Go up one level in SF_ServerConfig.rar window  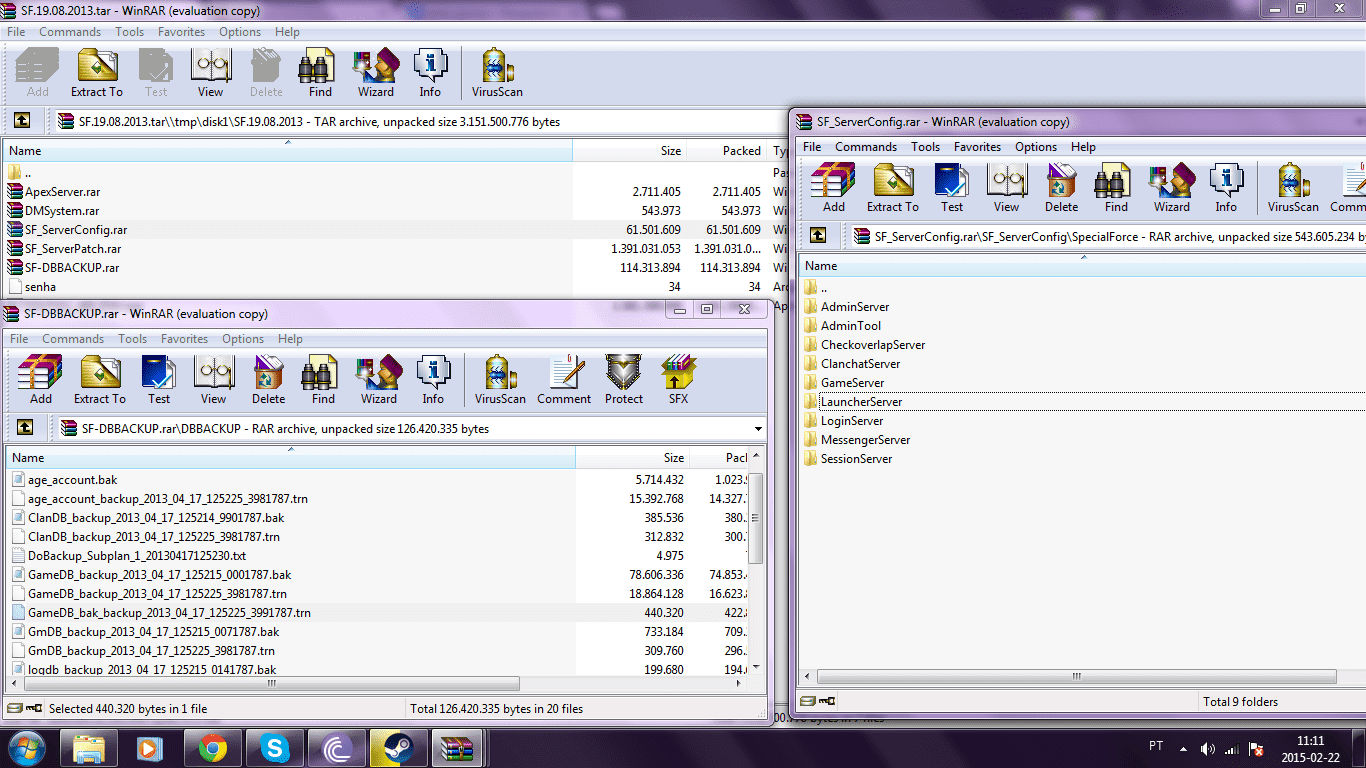click(818, 236)
